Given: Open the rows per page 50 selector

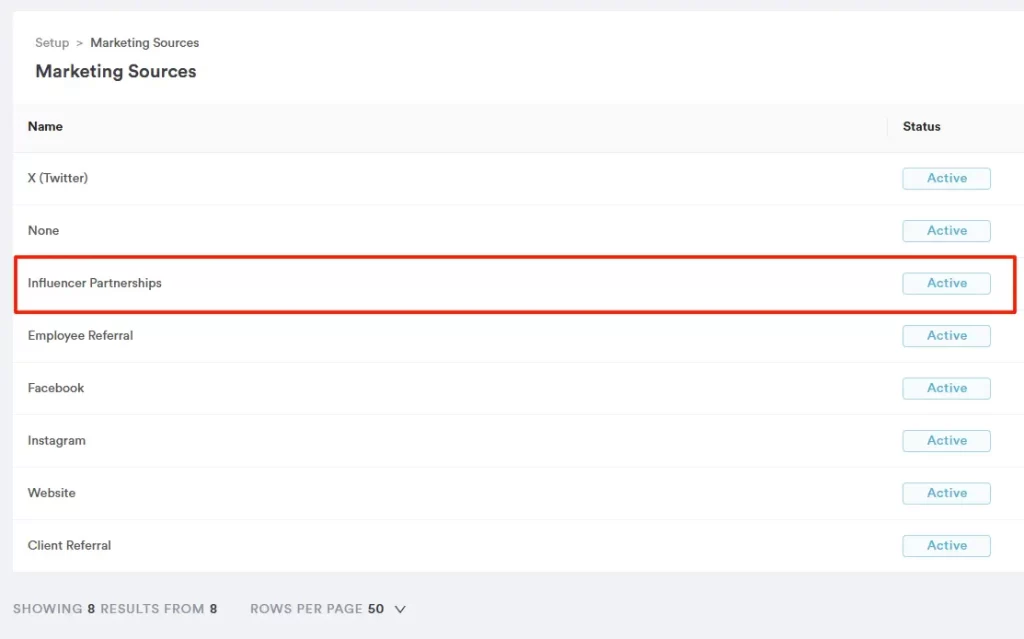Looking at the screenshot, I should tap(376, 609).
